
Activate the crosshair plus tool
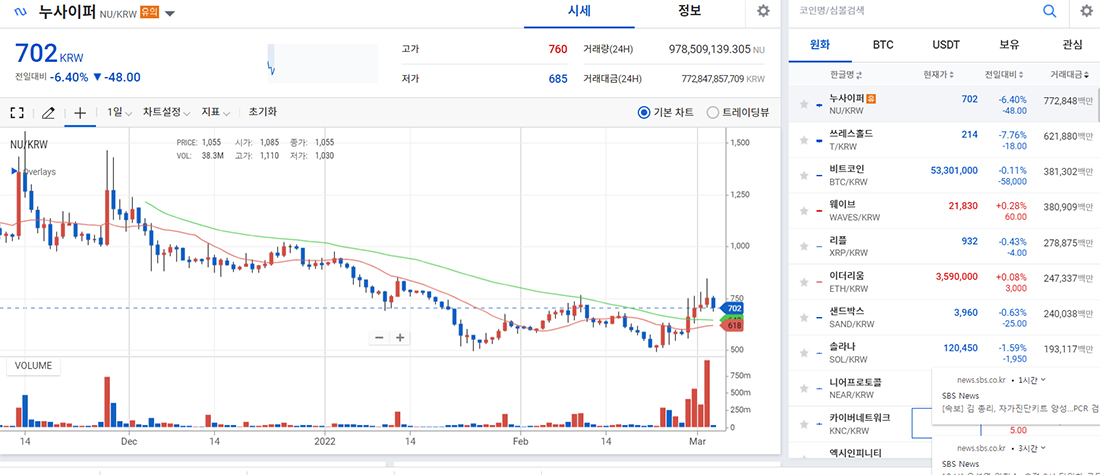click(80, 113)
